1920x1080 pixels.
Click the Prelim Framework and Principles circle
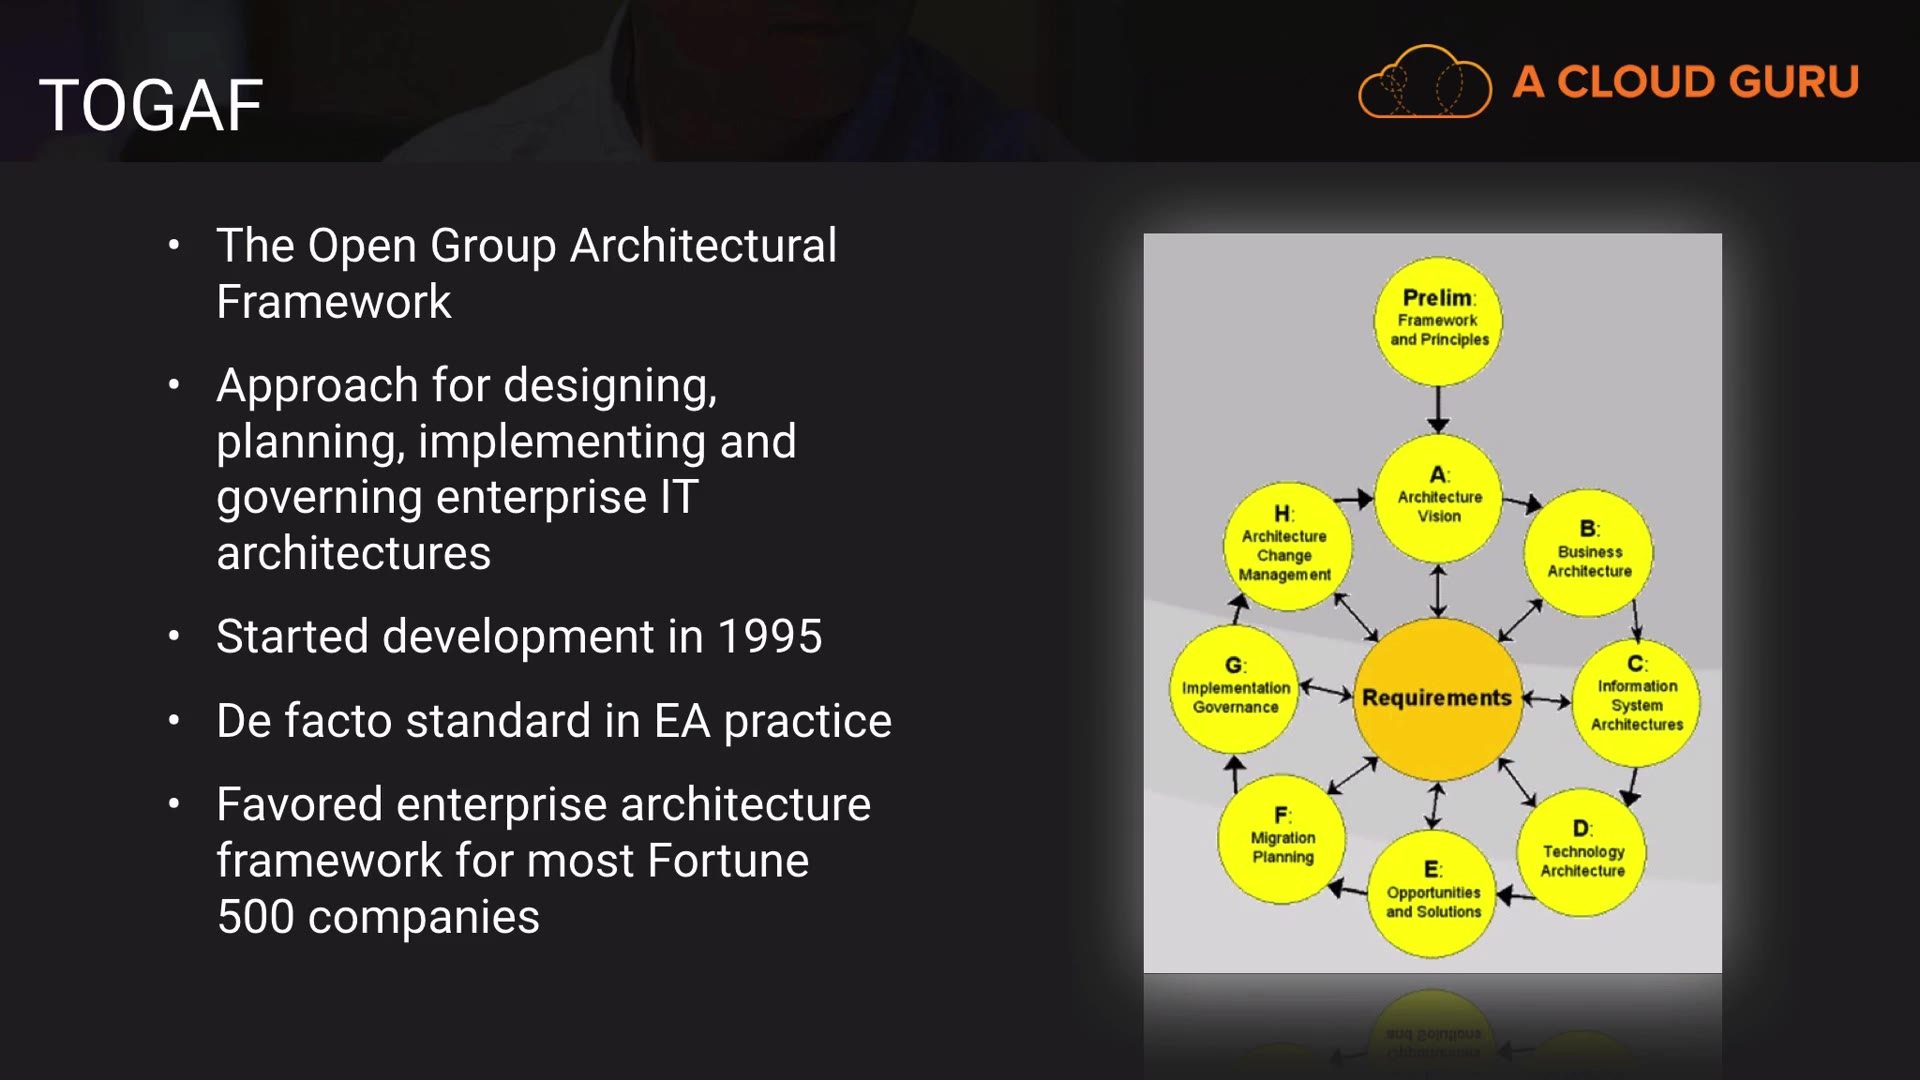click(x=1438, y=320)
